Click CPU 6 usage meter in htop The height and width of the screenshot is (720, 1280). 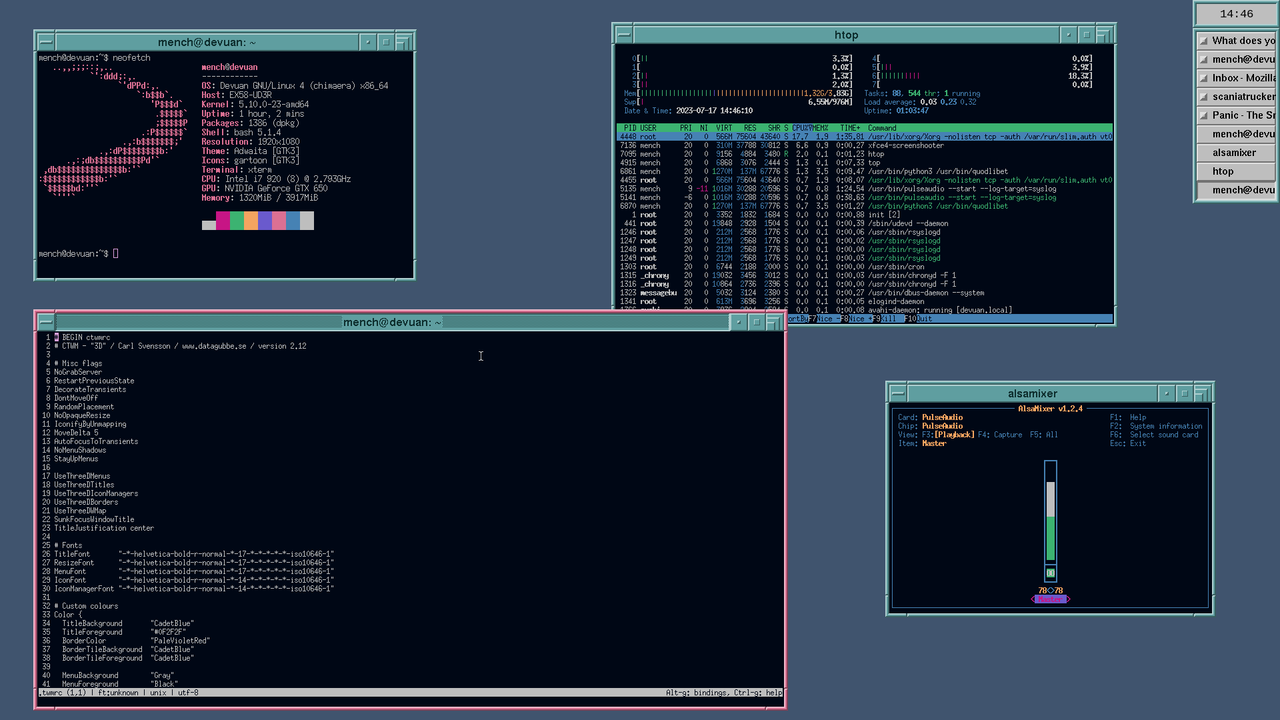pos(982,76)
